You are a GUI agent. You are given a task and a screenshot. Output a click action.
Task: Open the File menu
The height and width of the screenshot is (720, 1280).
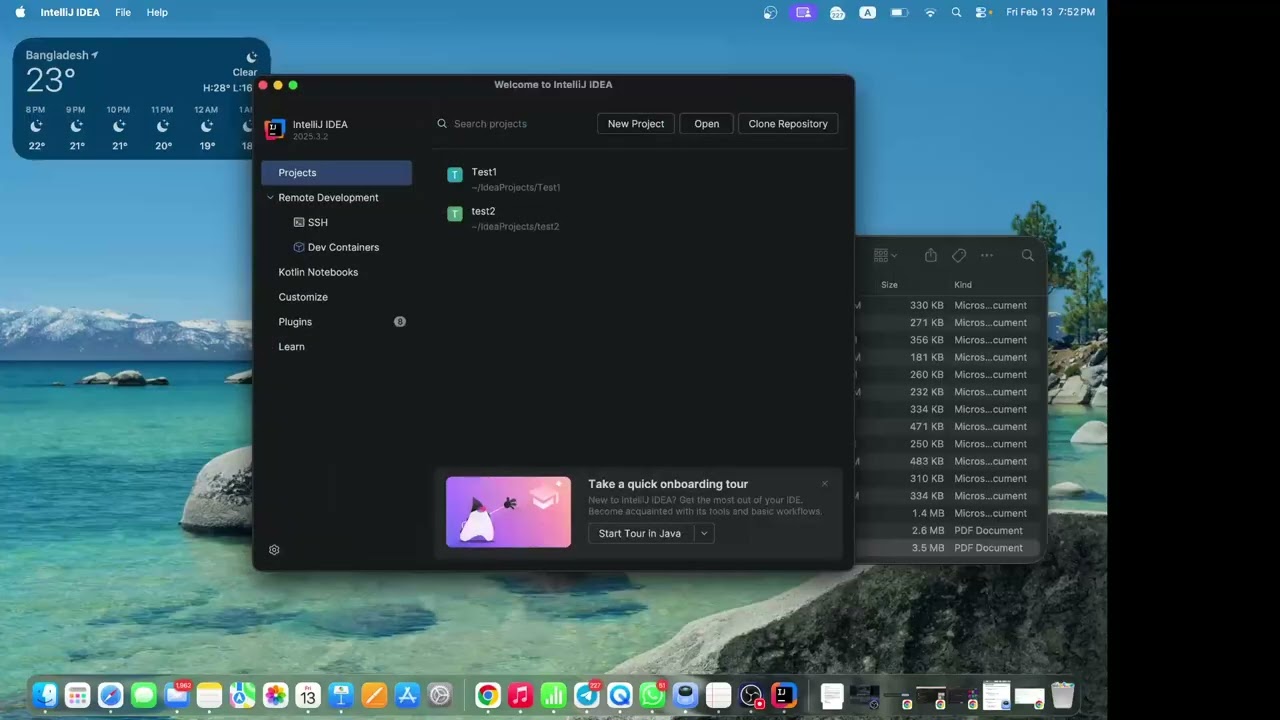pos(123,12)
